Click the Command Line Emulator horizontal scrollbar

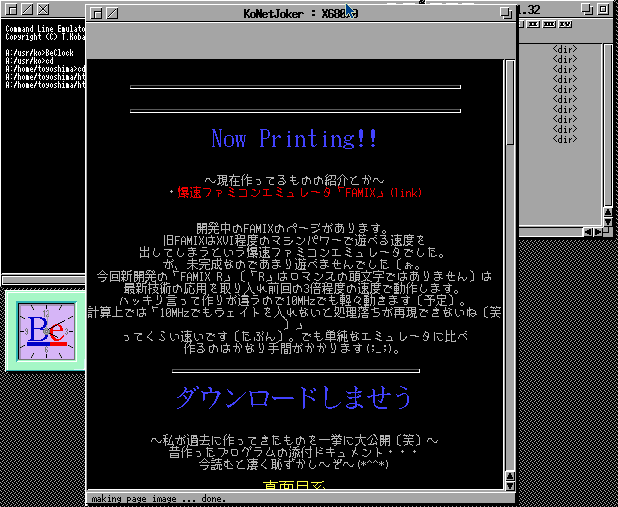point(44,280)
